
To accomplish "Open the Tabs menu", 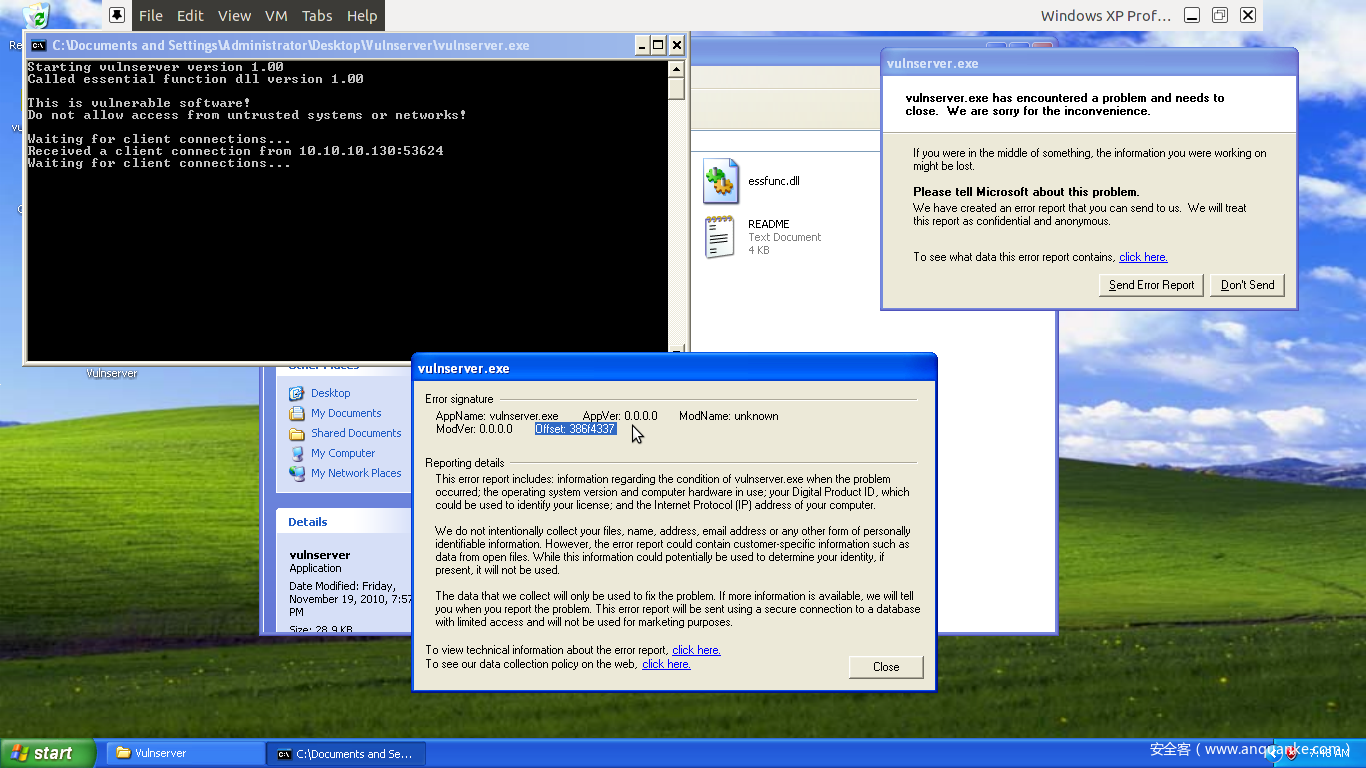I will (317, 15).
